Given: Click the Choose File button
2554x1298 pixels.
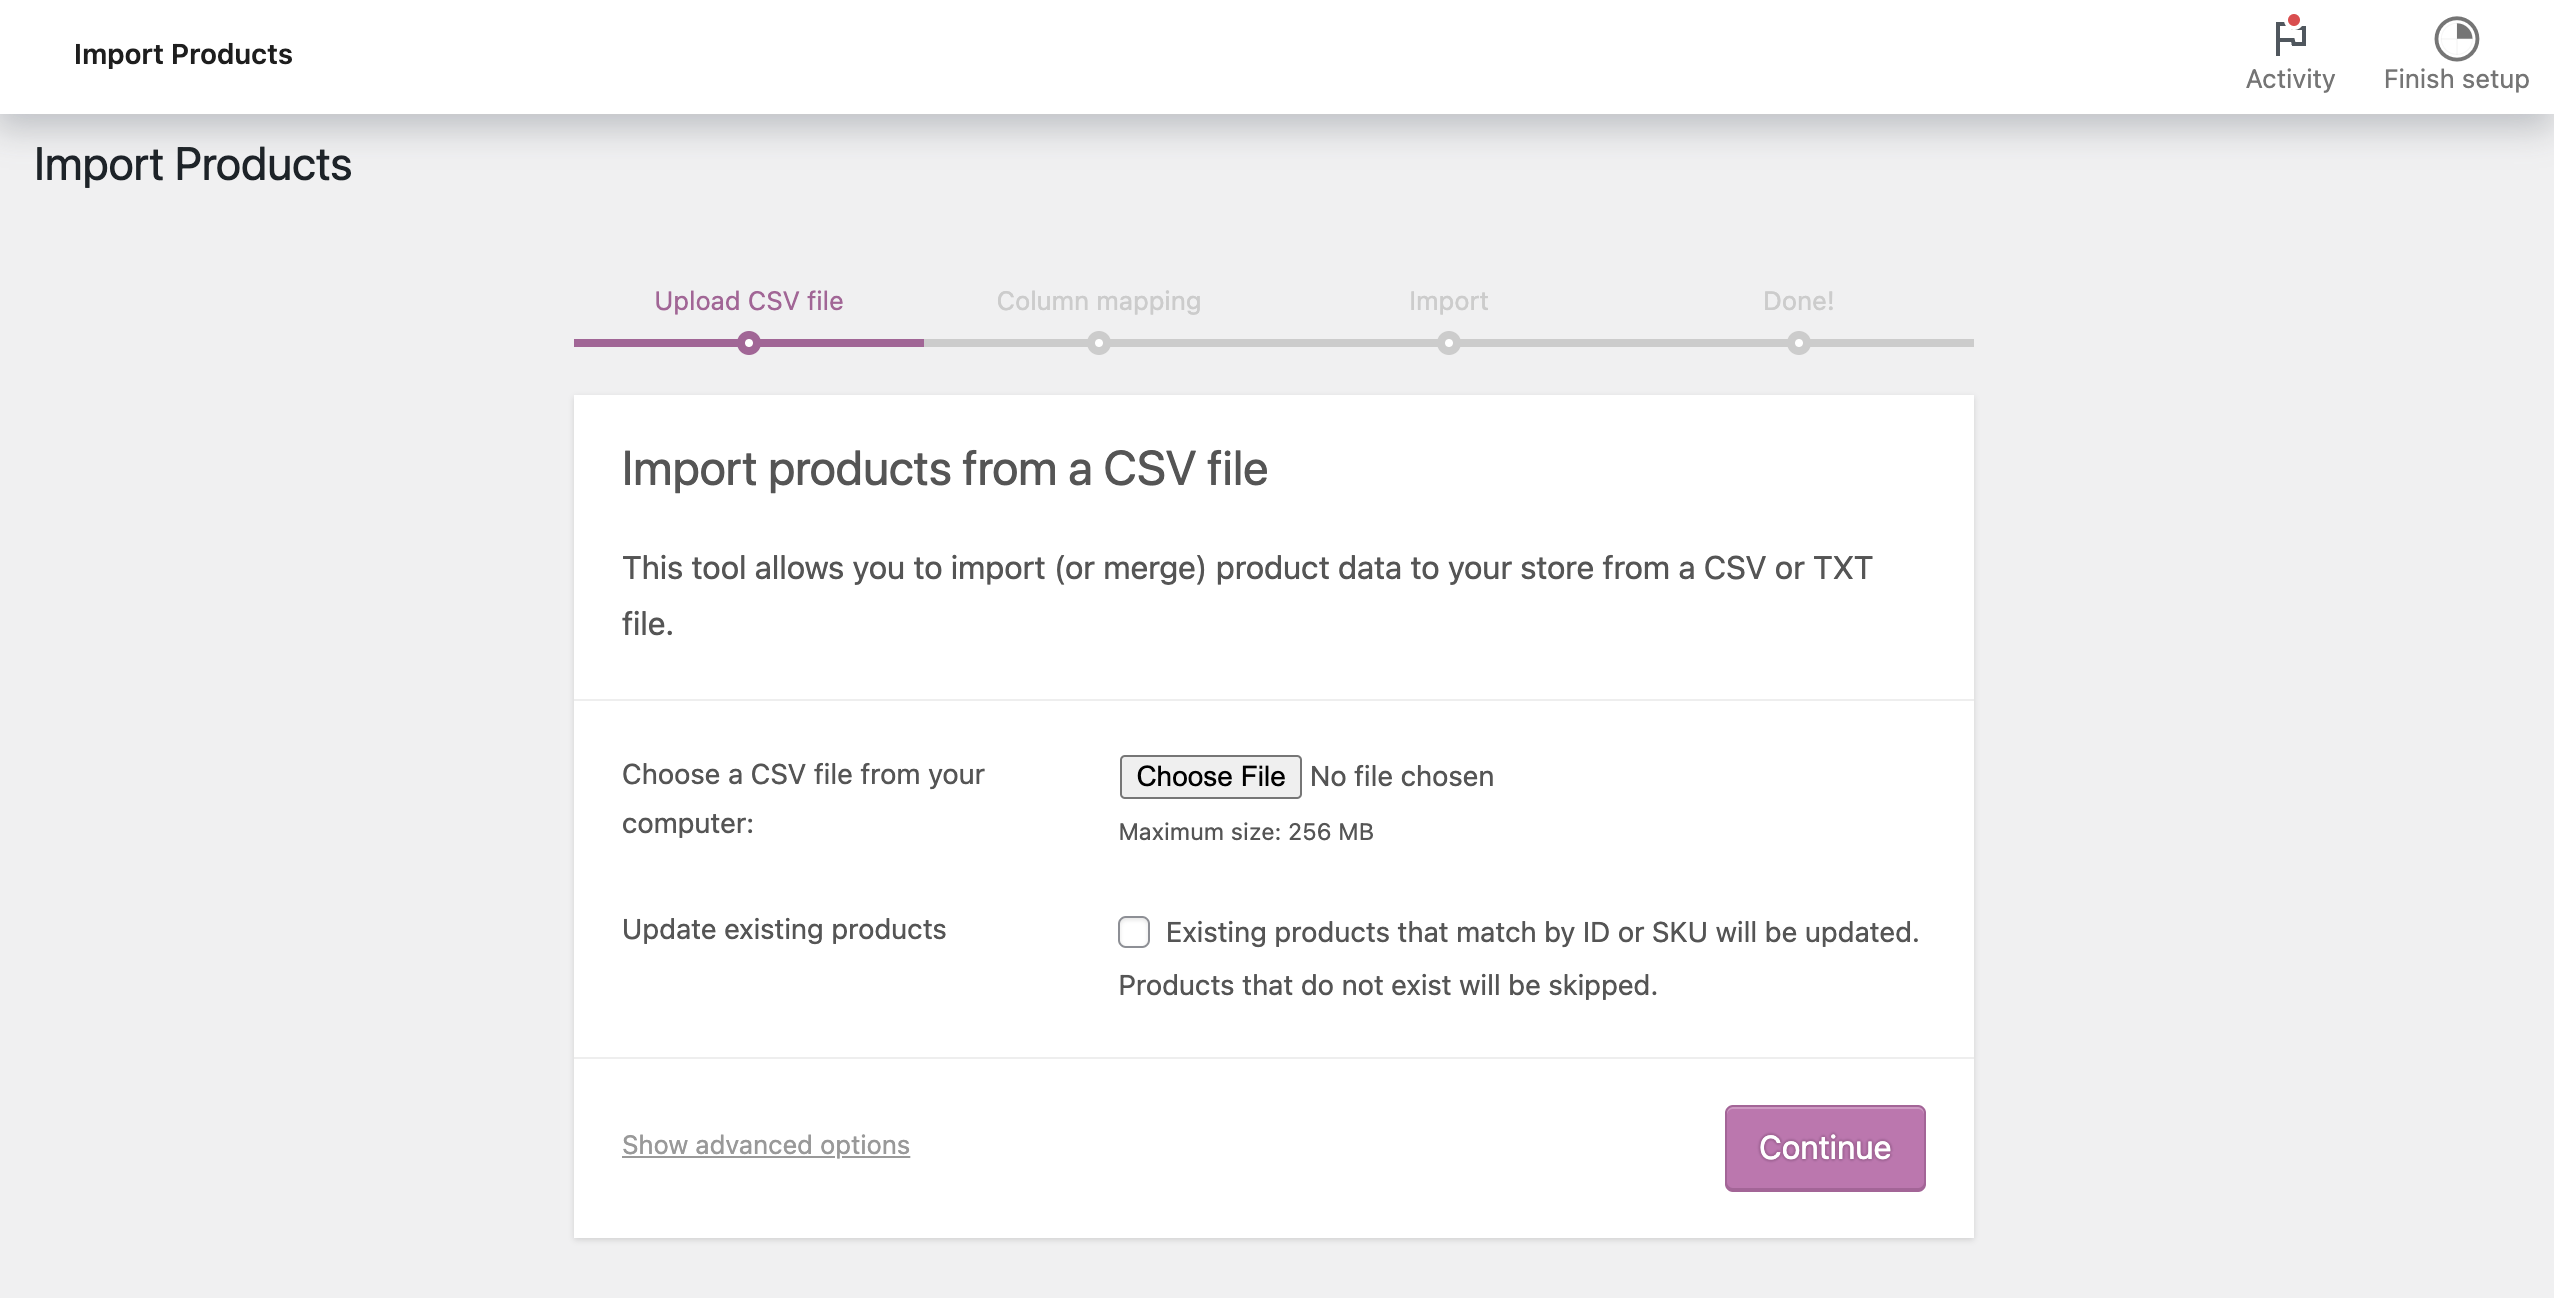Looking at the screenshot, I should pyautogui.click(x=1208, y=775).
